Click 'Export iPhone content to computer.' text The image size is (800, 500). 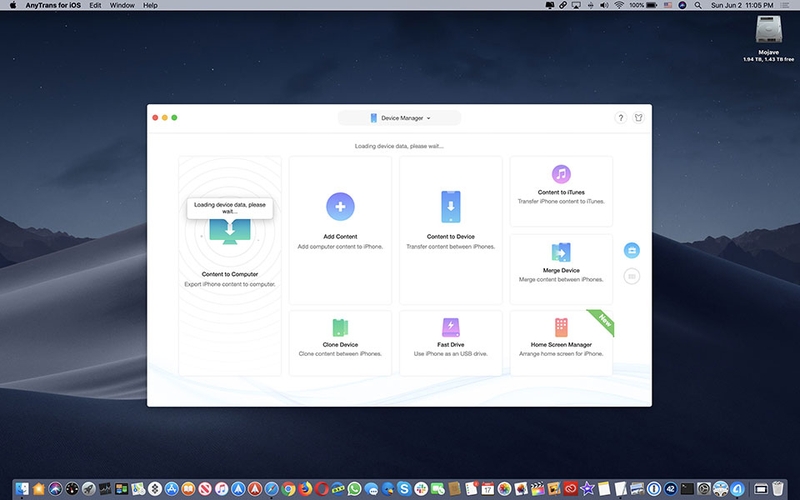pyautogui.click(x=230, y=284)
